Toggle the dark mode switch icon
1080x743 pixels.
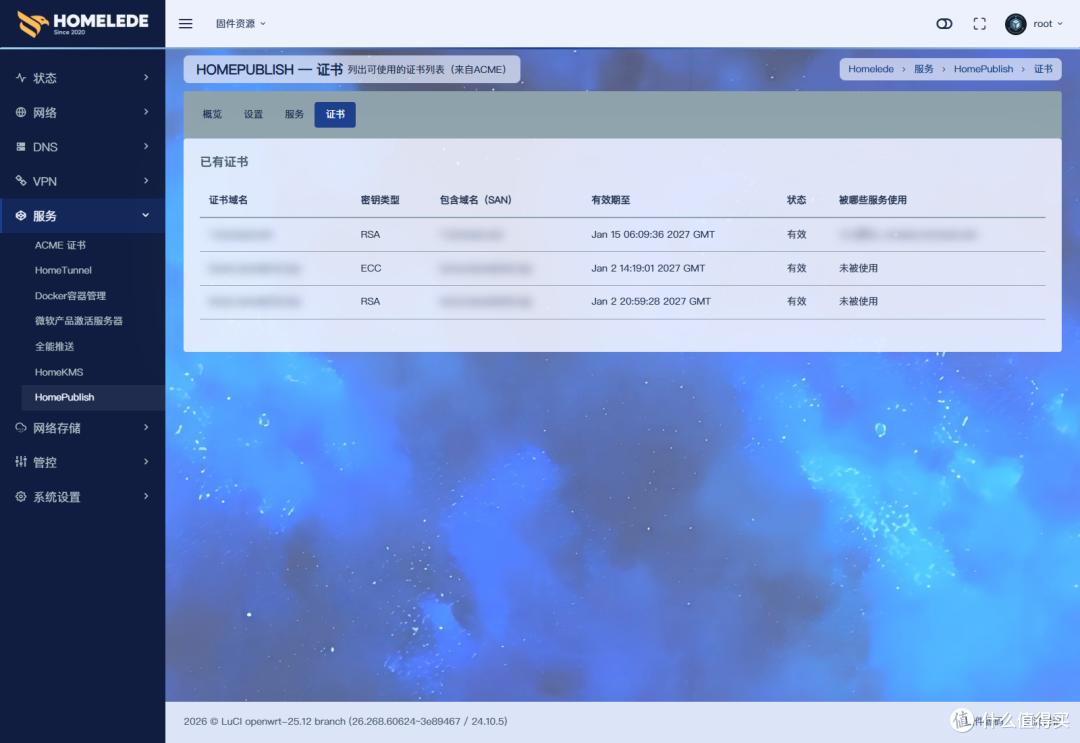(944, 23)
